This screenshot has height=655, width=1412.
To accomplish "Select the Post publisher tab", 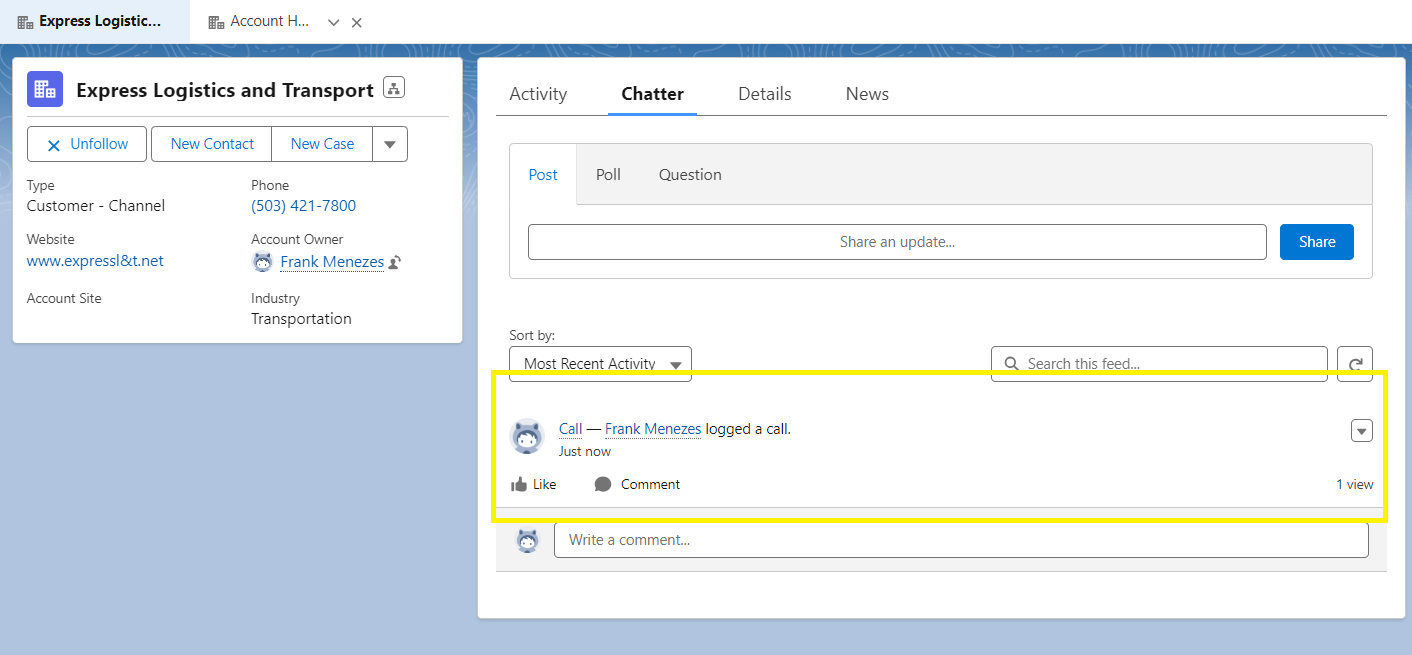I will (x=543, y=175).
